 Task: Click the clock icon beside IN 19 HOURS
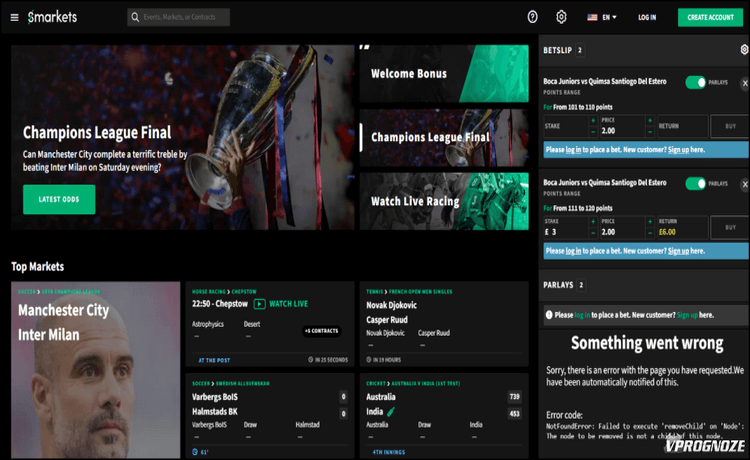[x=369, y=360]
